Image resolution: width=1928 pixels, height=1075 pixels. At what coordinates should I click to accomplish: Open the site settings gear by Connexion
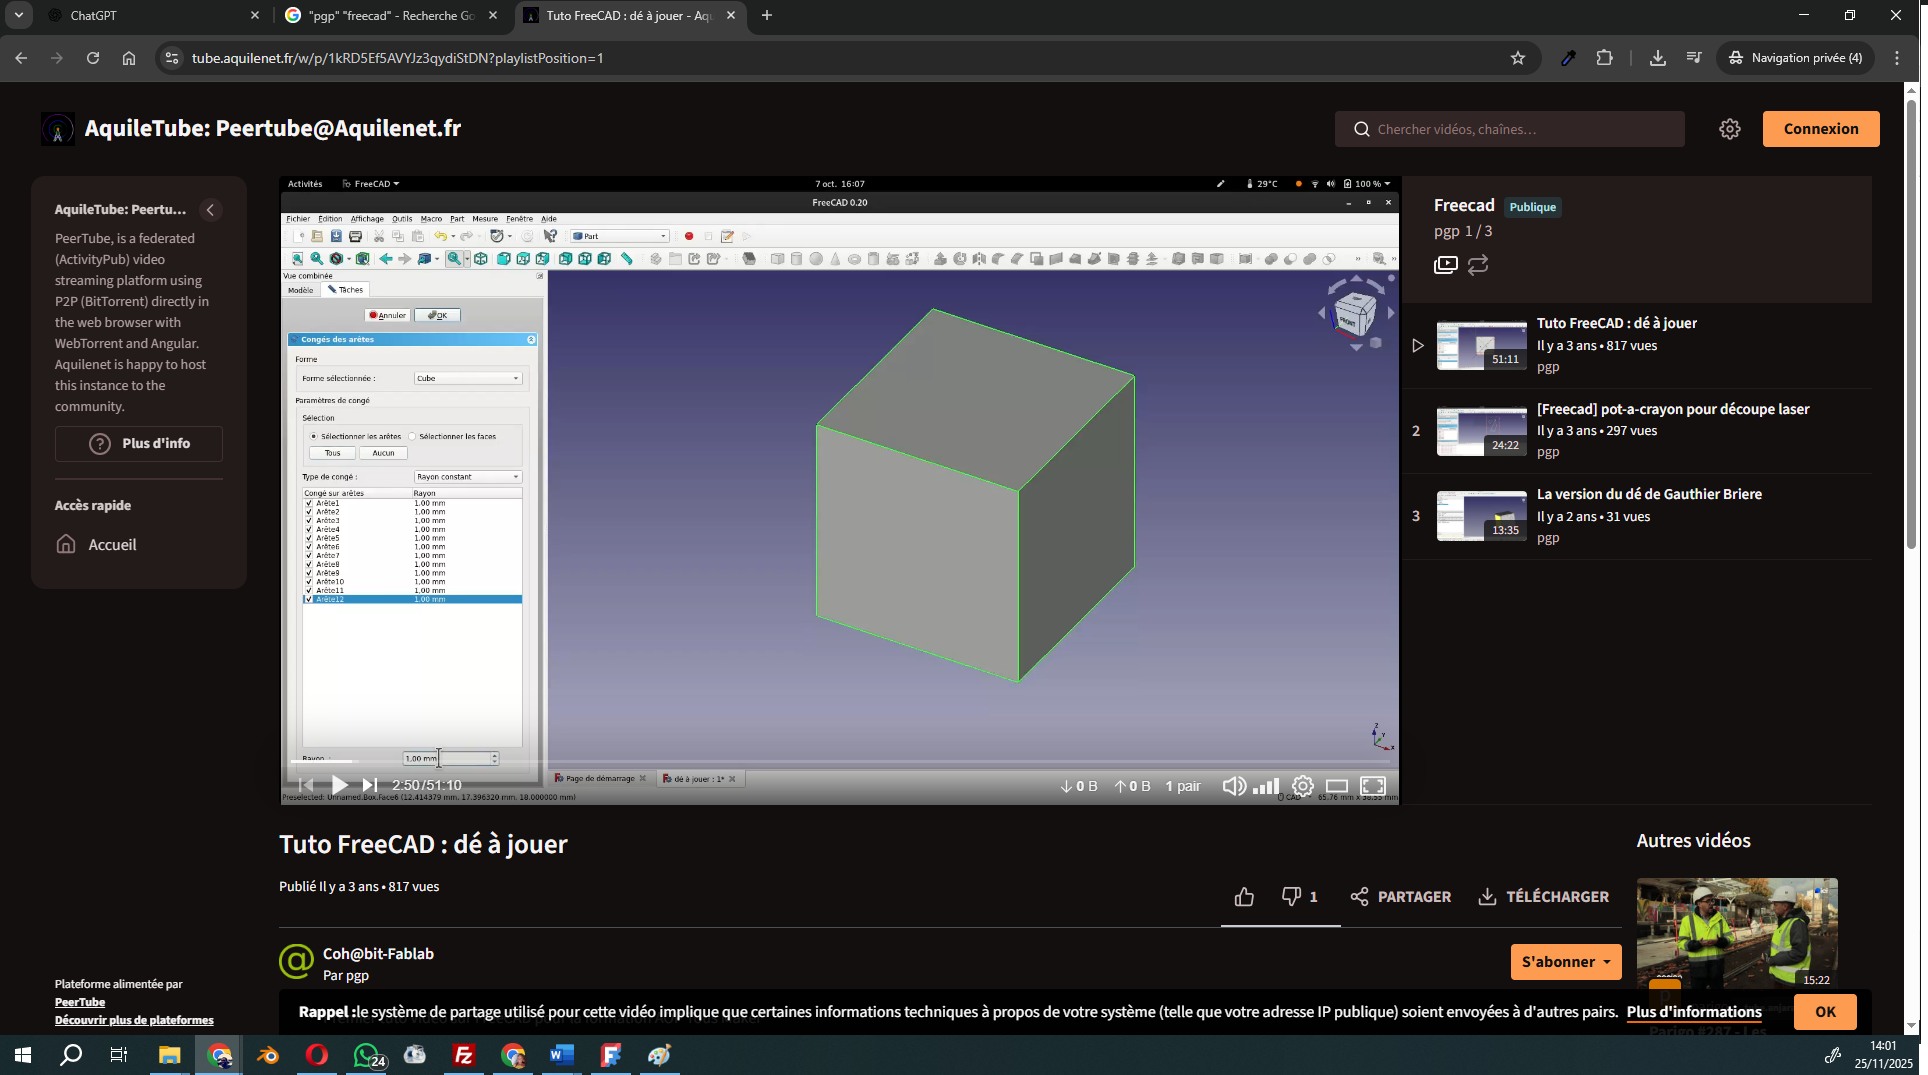(x=1729, y=129)
